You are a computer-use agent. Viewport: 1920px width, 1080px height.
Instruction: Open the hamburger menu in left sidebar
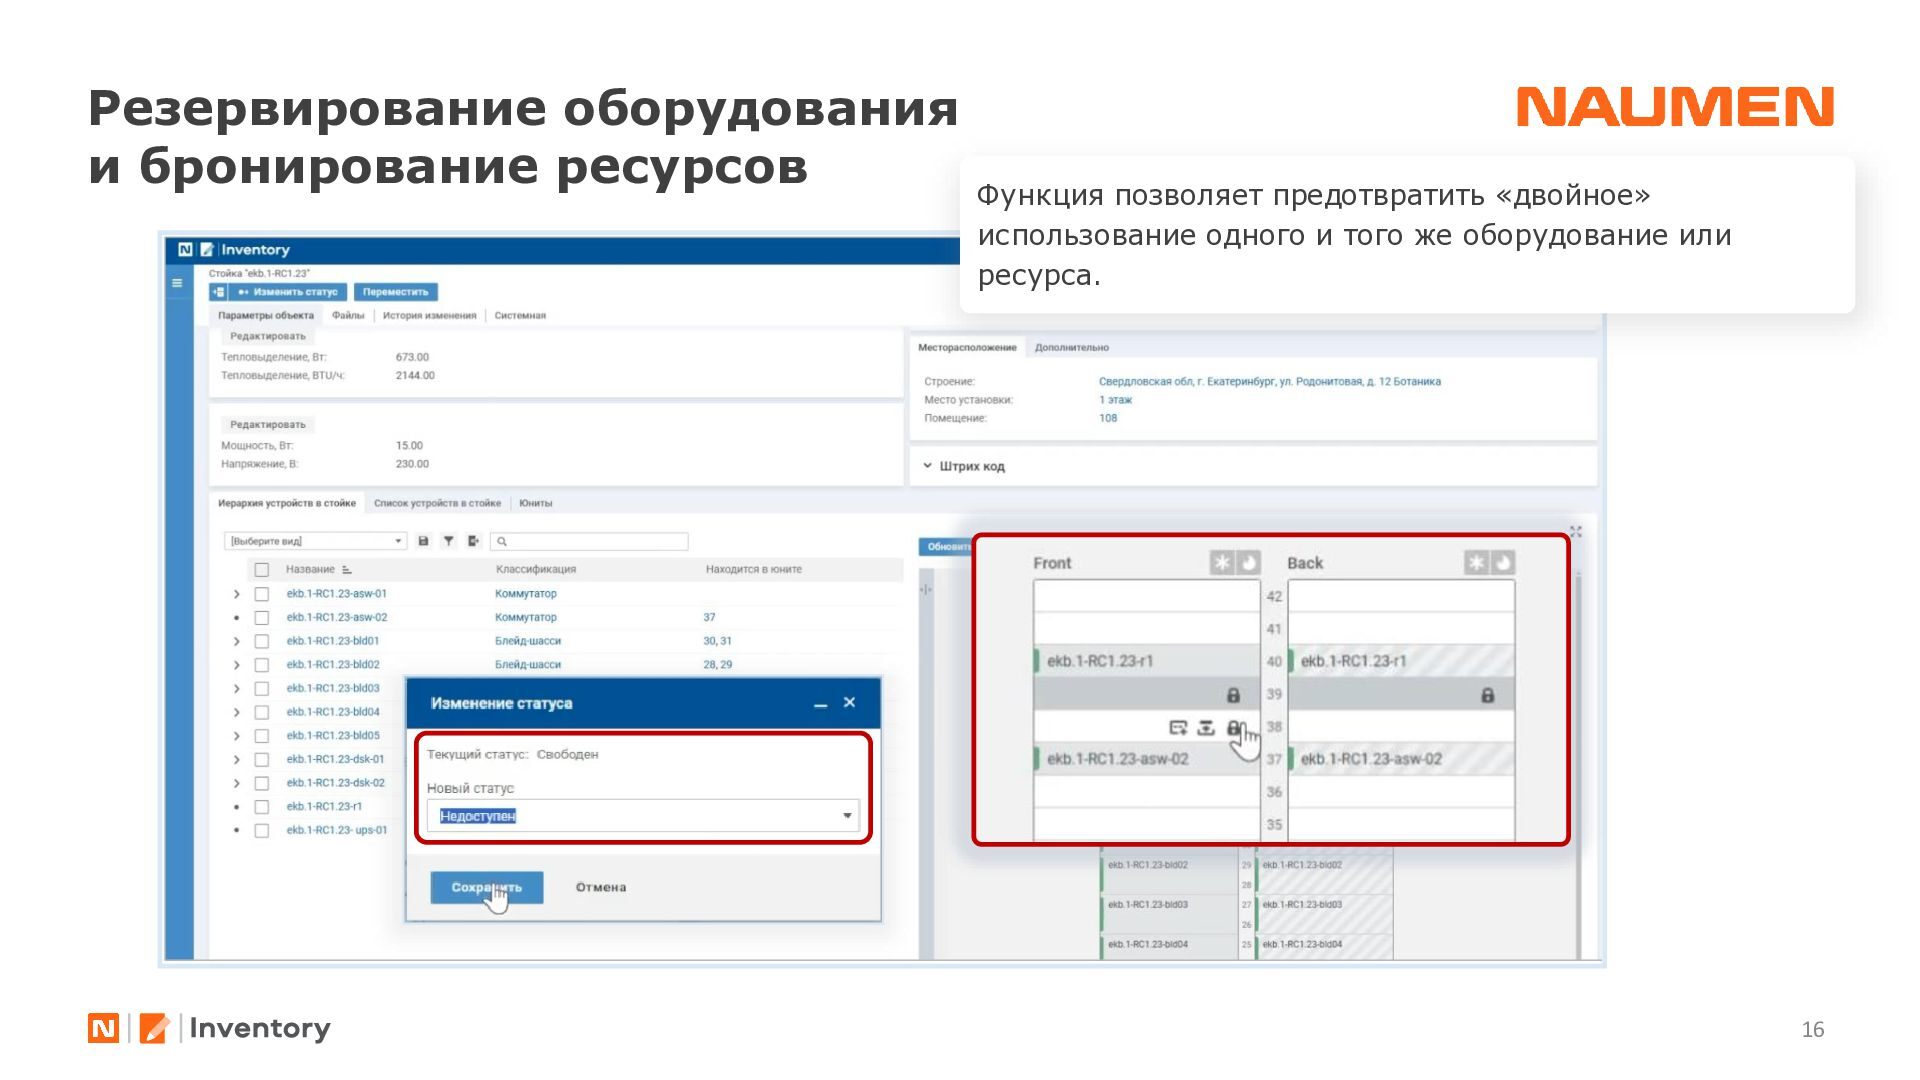pos(177,283)
